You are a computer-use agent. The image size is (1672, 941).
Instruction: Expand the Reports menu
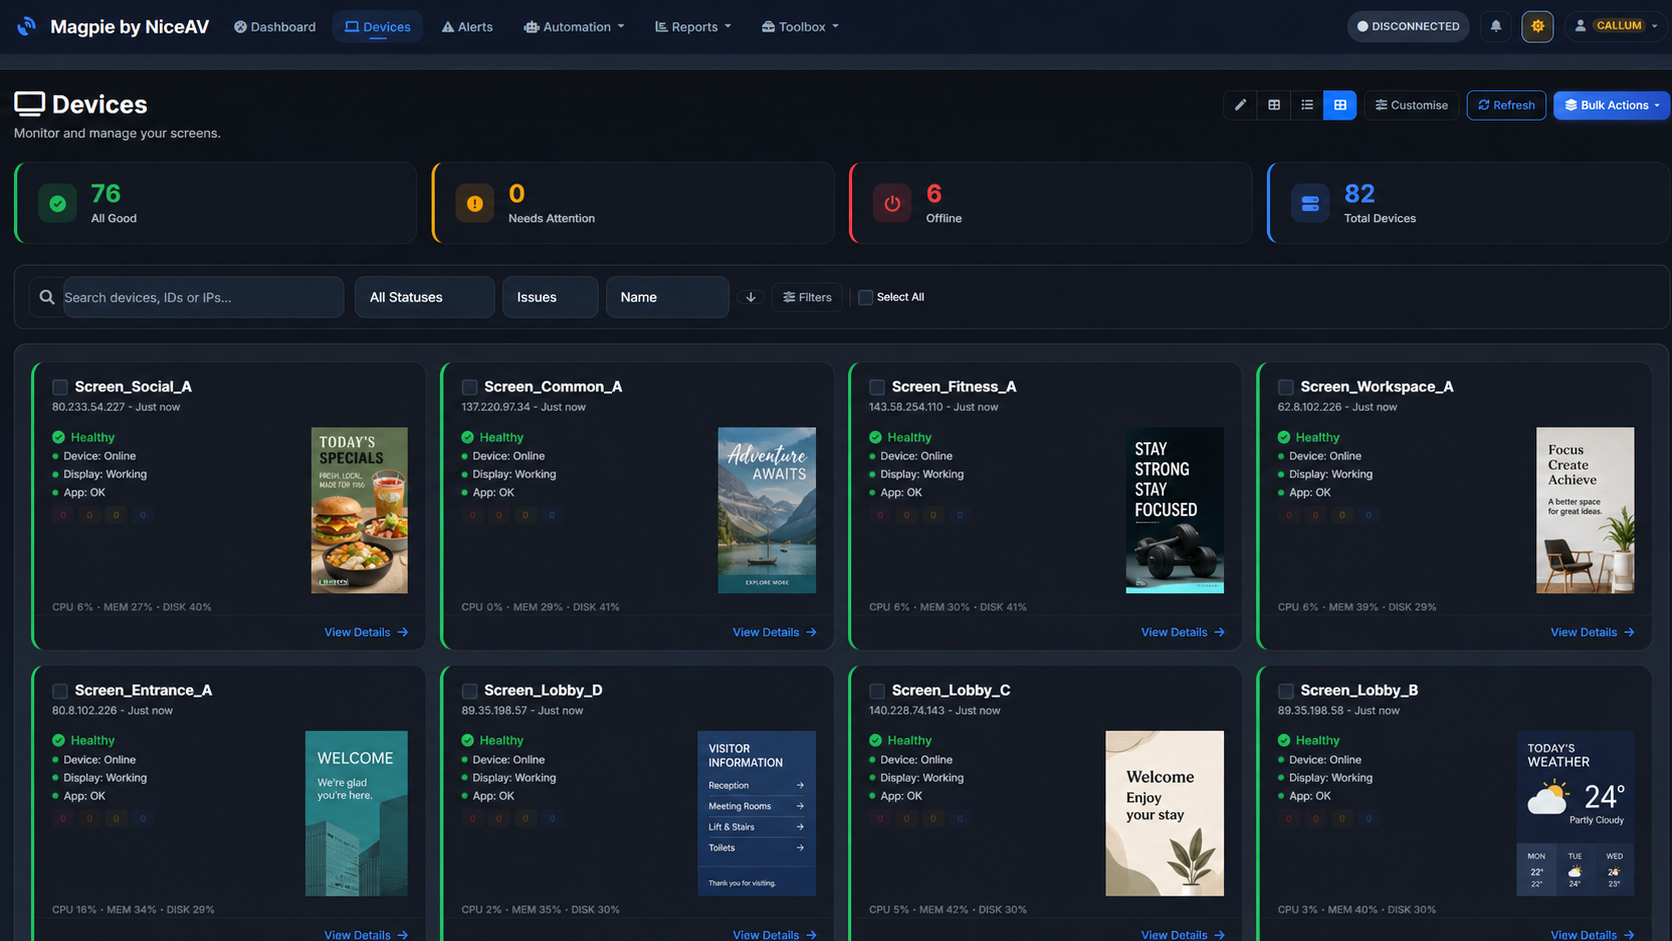693,27
